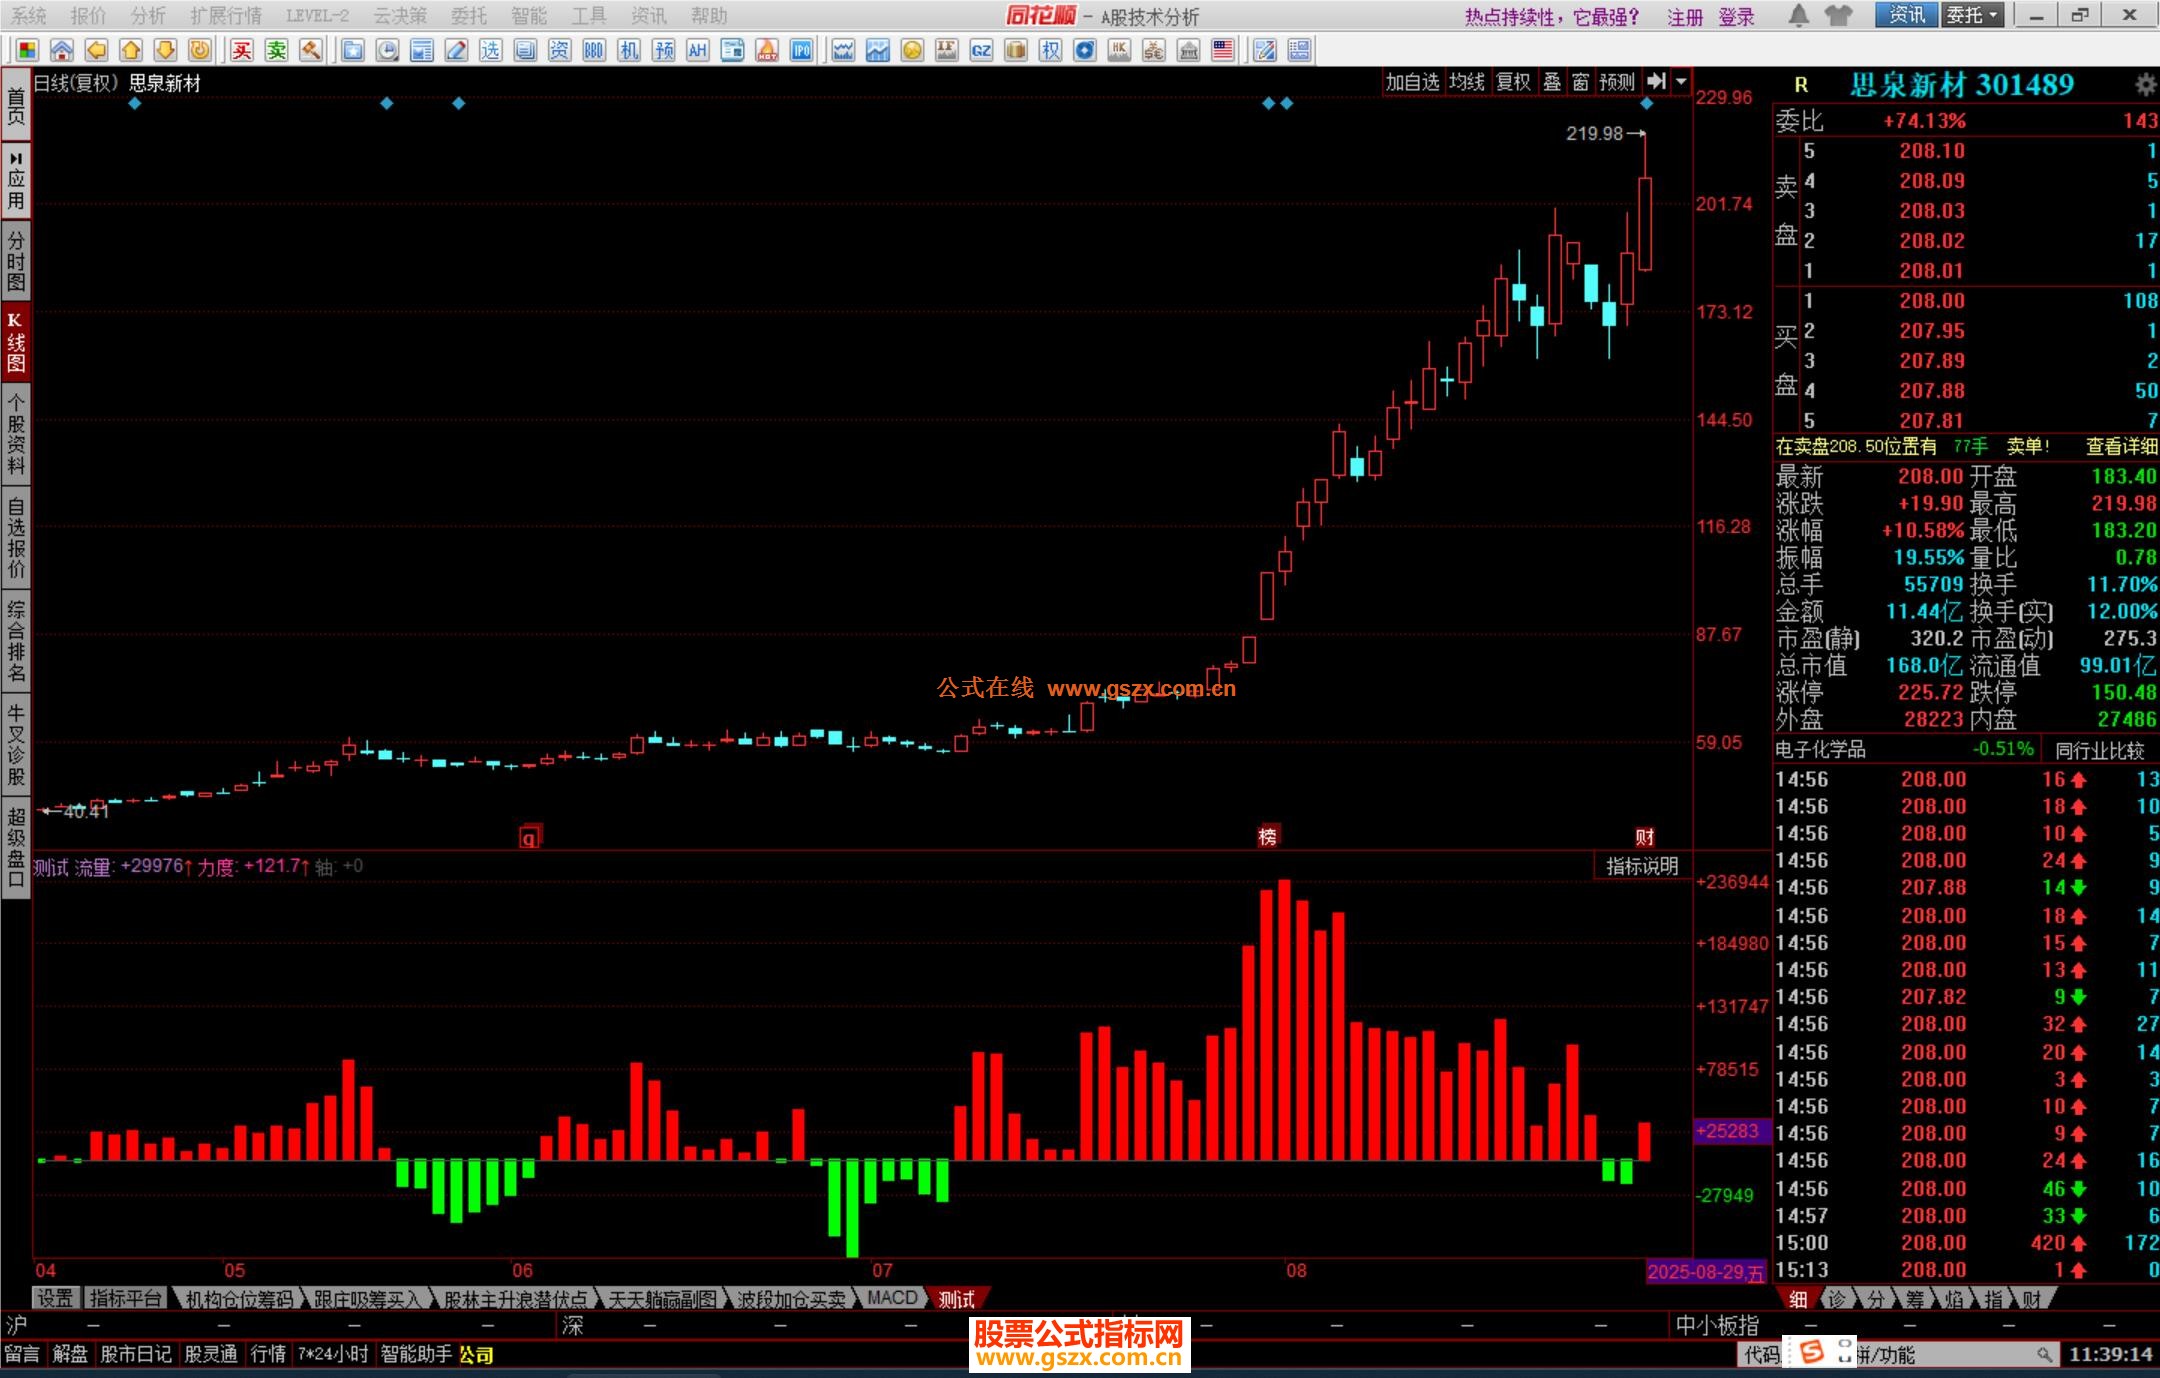Open dropdown arrow next to chart jump-to-end button

pos(1681,82)
